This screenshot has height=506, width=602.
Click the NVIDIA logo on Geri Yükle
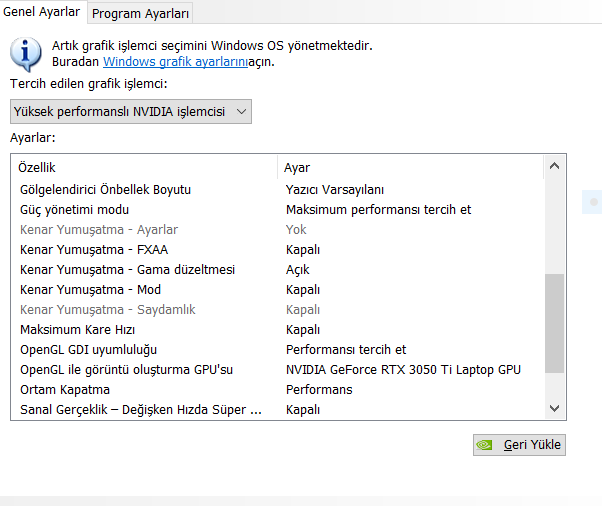click(487, 445)
